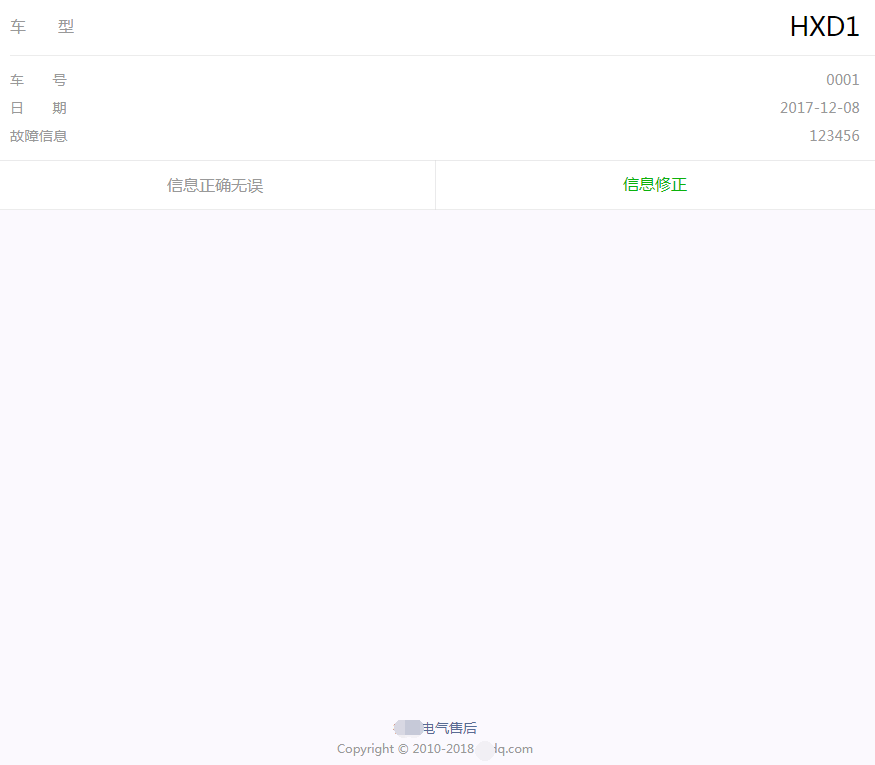Click the 车型 label
Screen dimensions: 875x765
coord(42,27)
